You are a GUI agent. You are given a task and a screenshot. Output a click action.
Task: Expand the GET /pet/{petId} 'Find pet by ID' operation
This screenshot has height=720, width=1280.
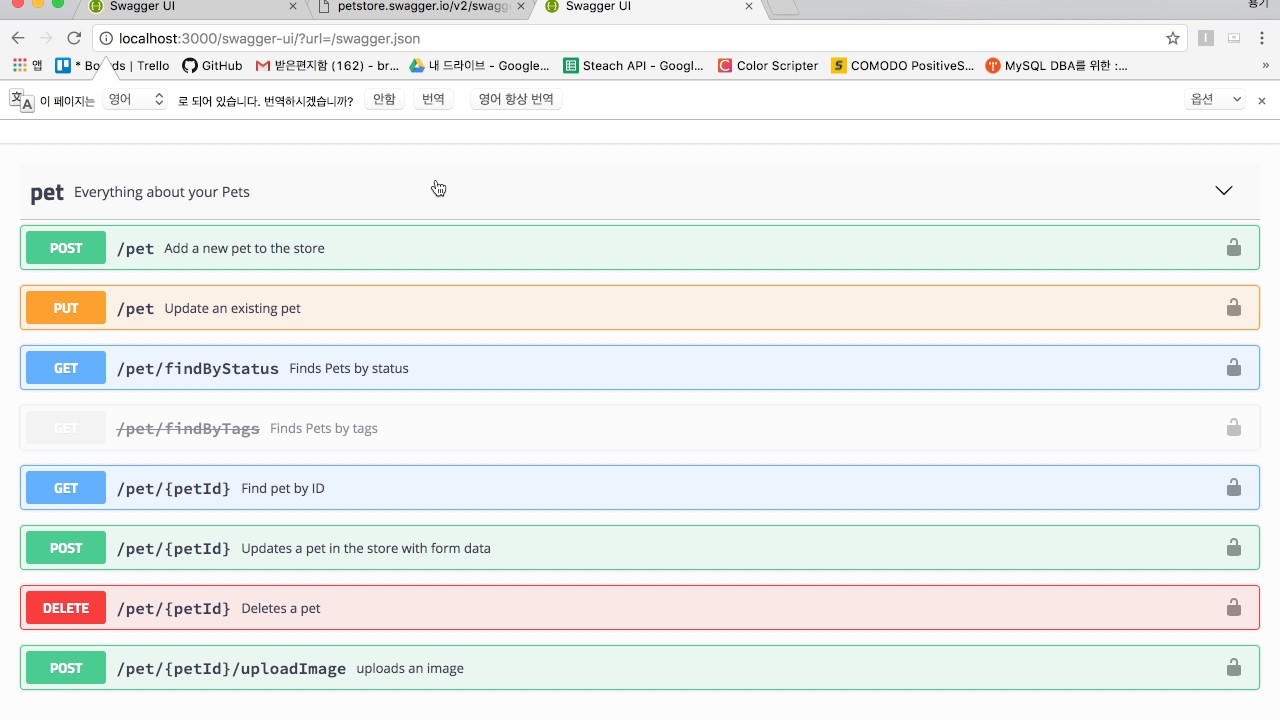(640, 487)
